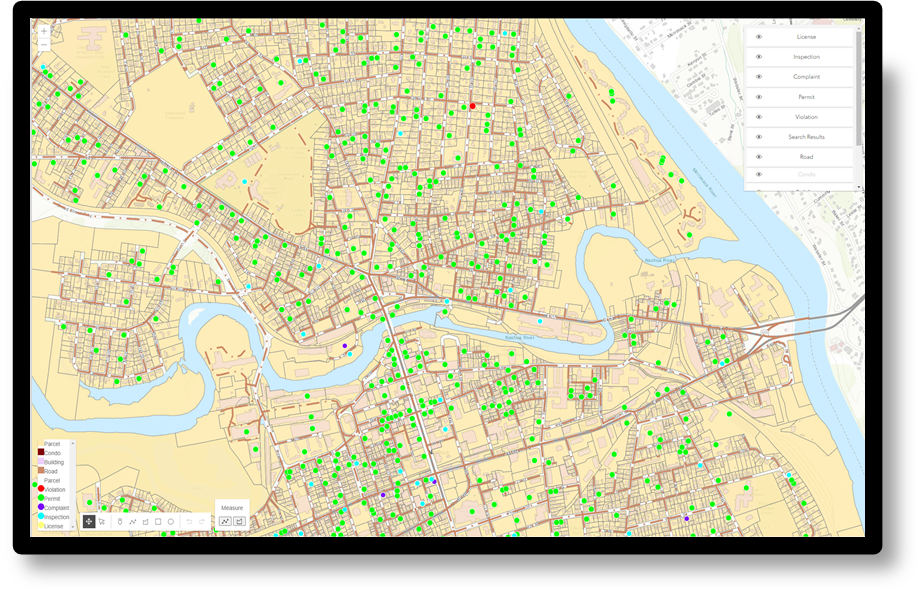Select the draw polyline tool in sketch toolbar
Viewport: 923px width, 595px height.
(x=132, y=521)
